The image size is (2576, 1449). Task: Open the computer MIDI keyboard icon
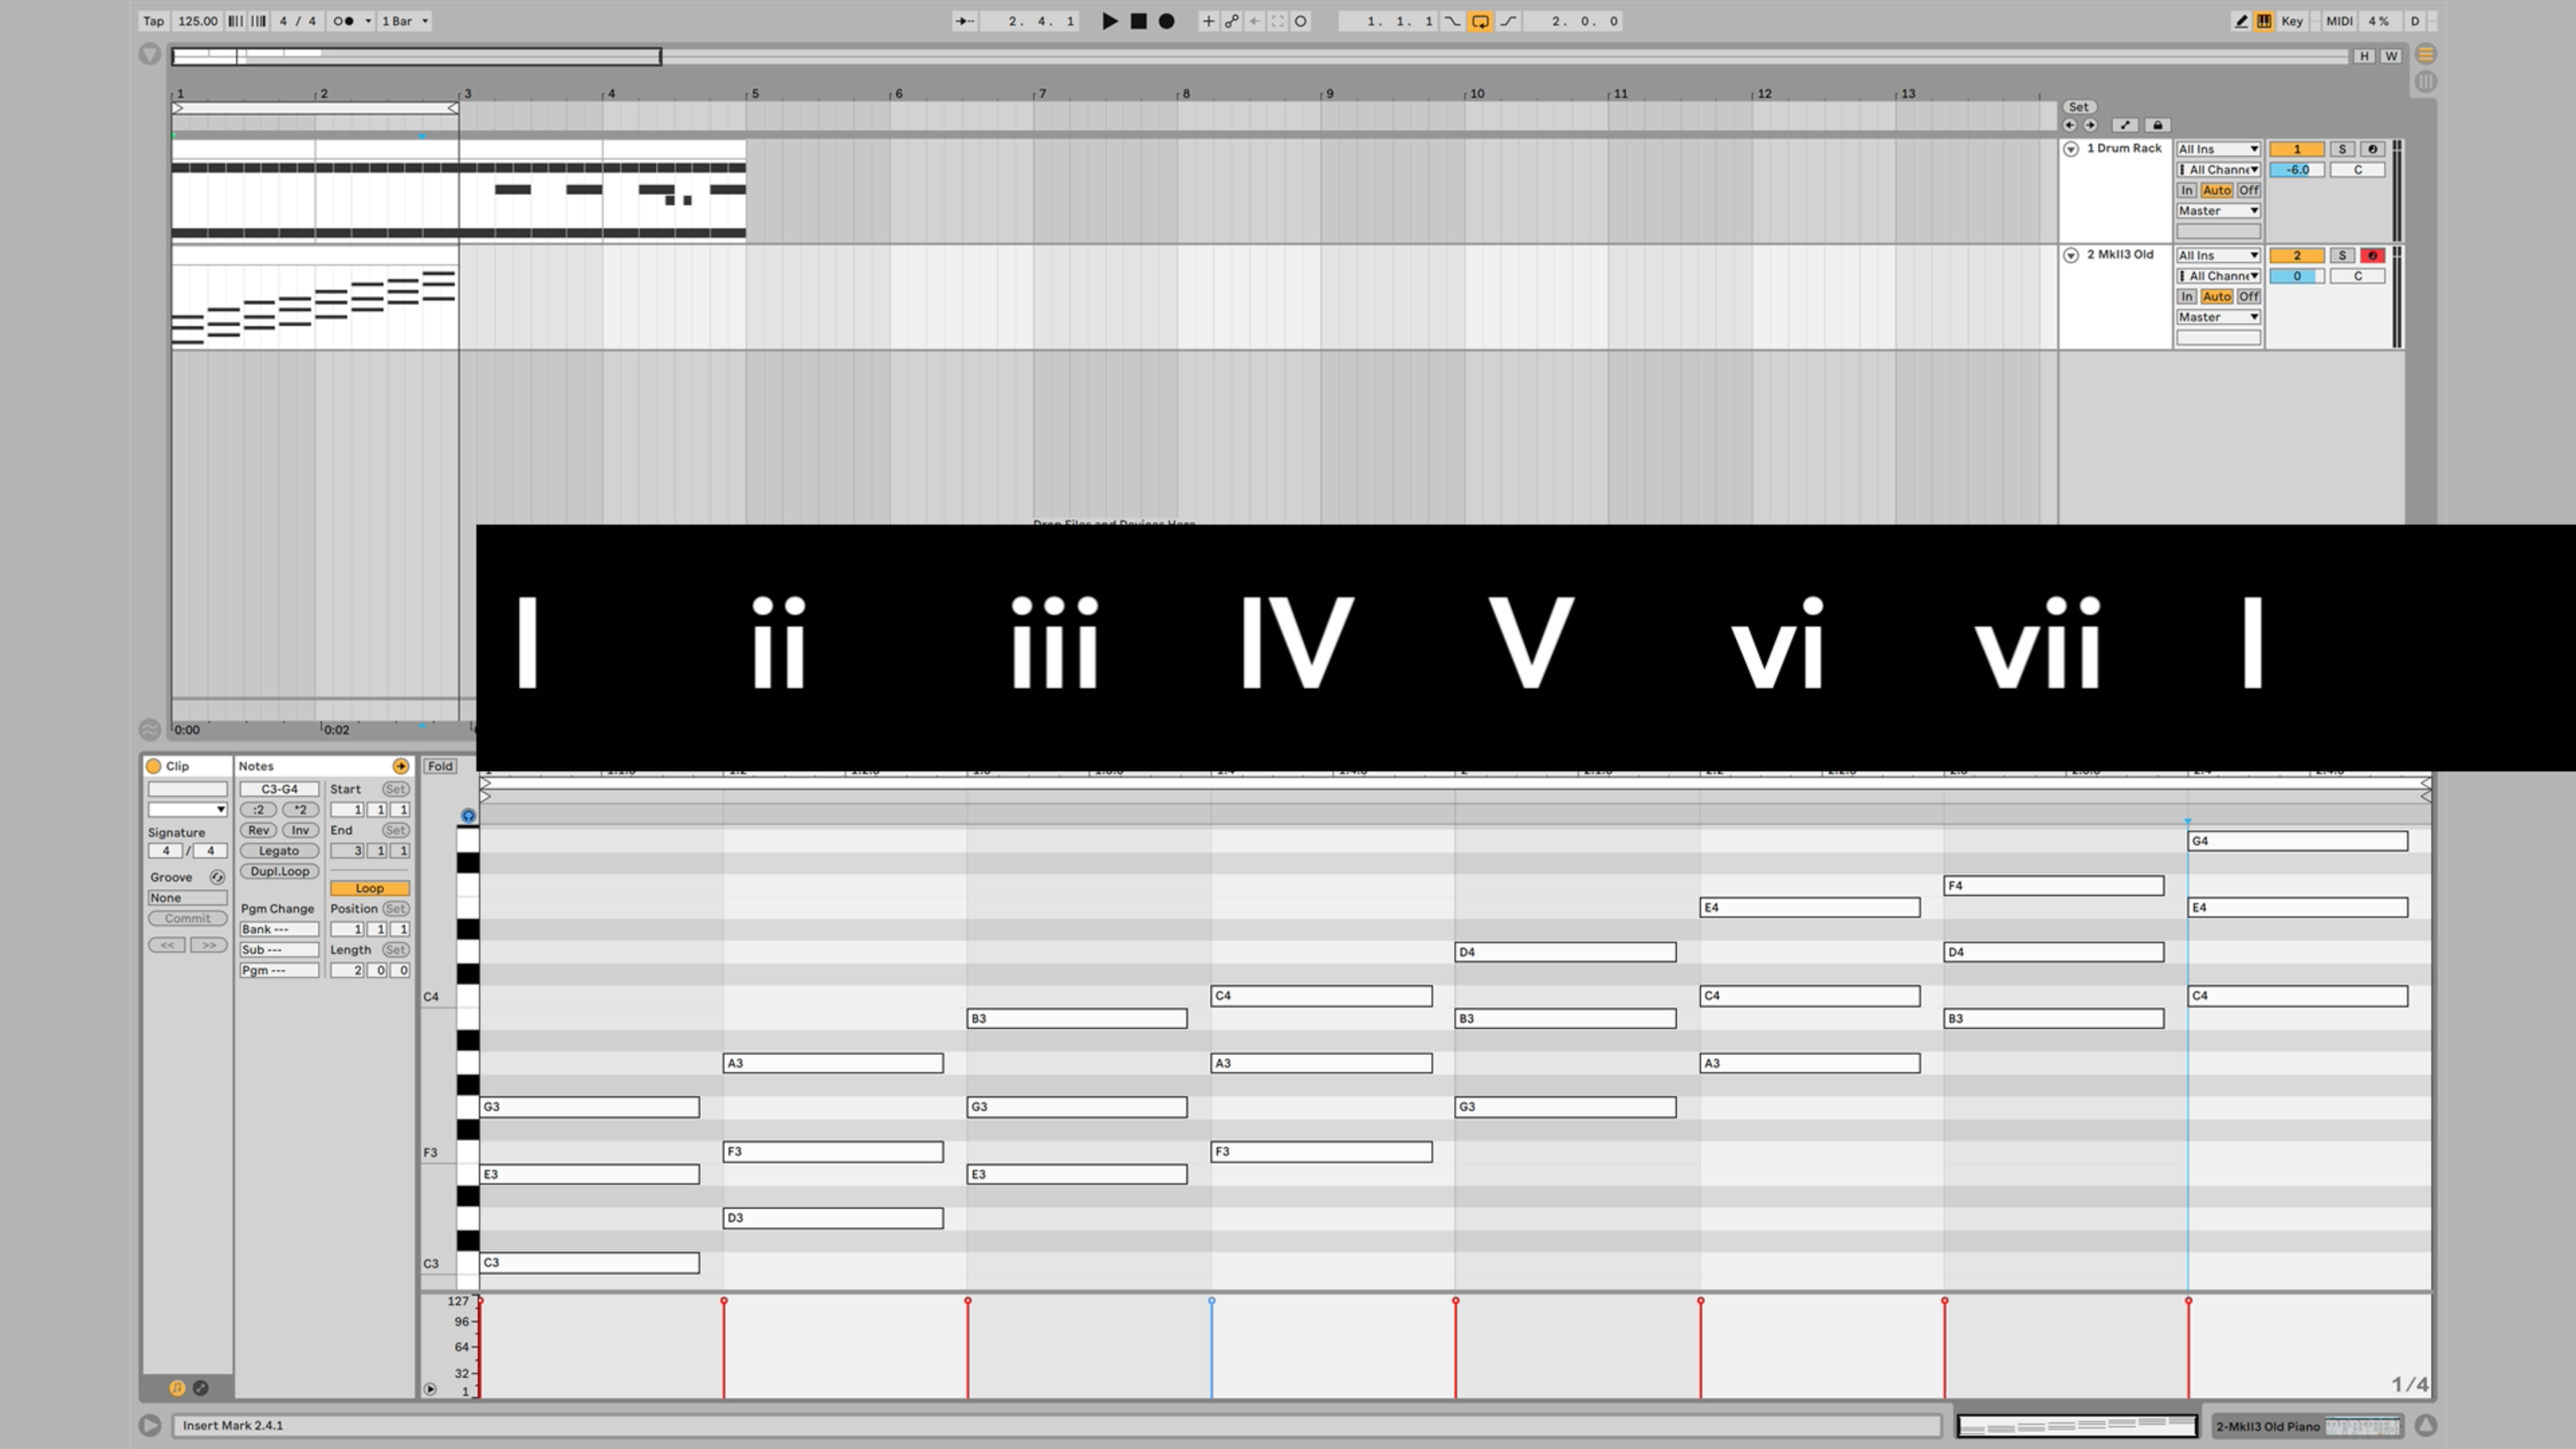pos(2263,20)
